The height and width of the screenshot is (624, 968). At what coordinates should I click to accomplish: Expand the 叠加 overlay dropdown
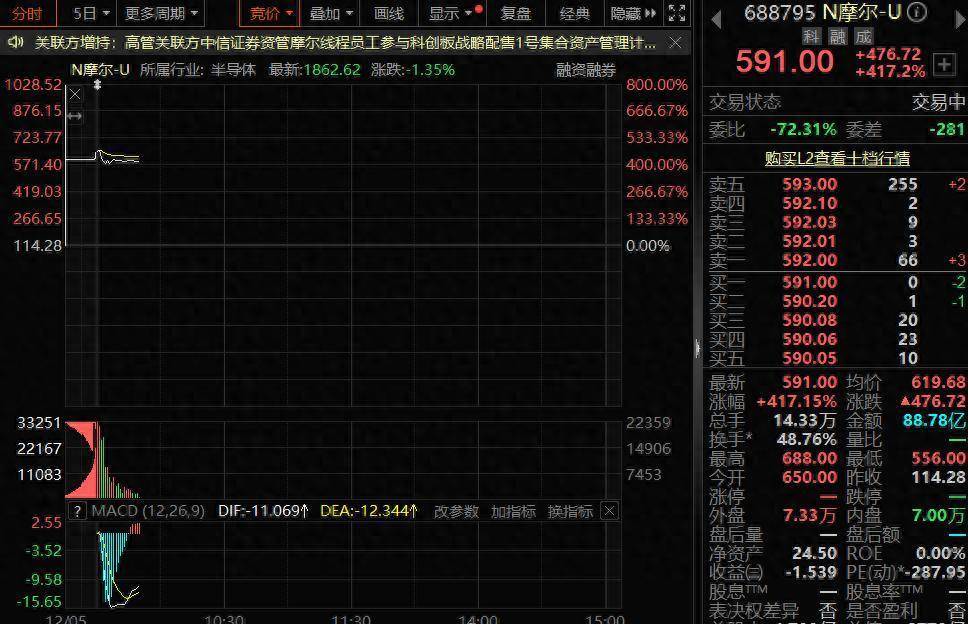pyautogui.click(x=331, y=13)
